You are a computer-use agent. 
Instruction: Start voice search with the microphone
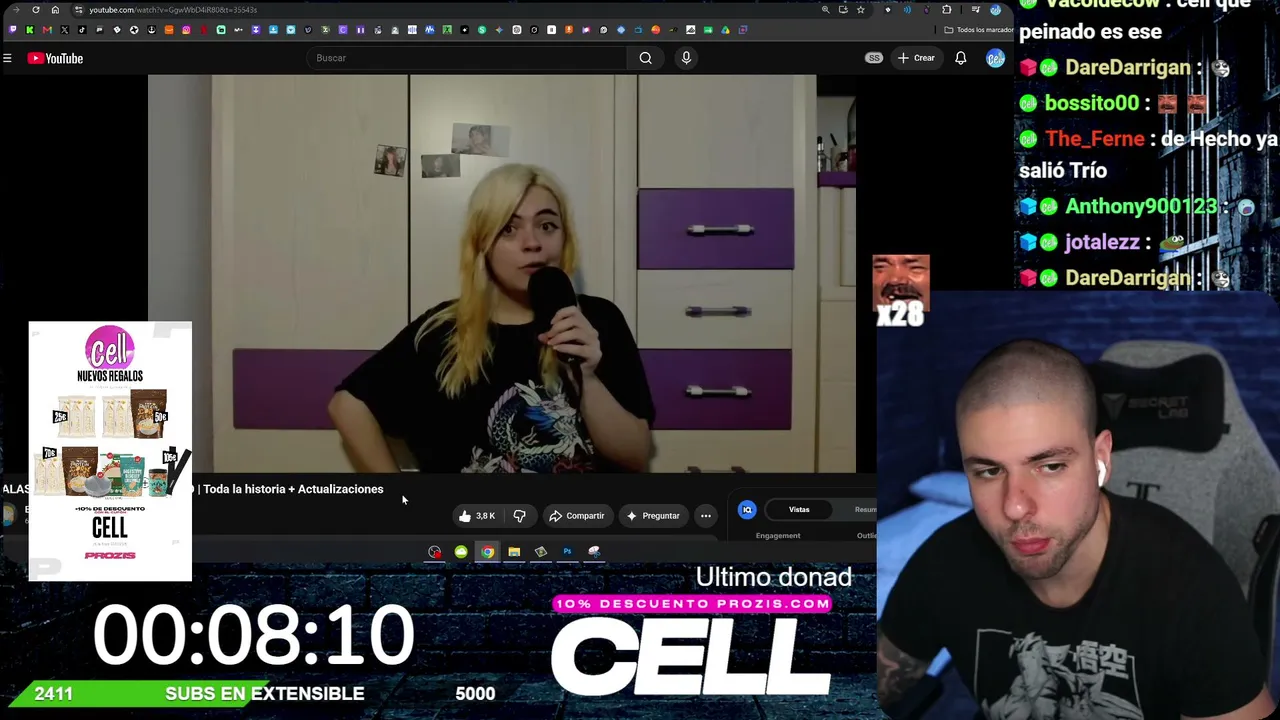click(x=686, y=58)
